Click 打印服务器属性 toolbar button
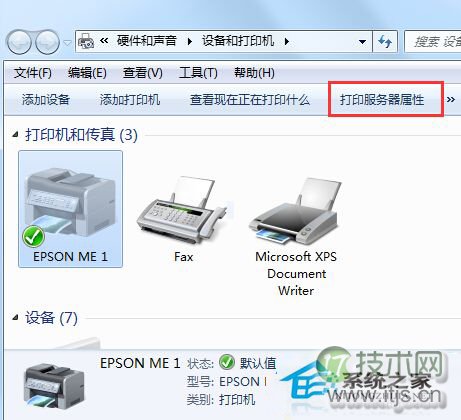The height and width of the screenshot is (420, 461). [x=382, y=99]
